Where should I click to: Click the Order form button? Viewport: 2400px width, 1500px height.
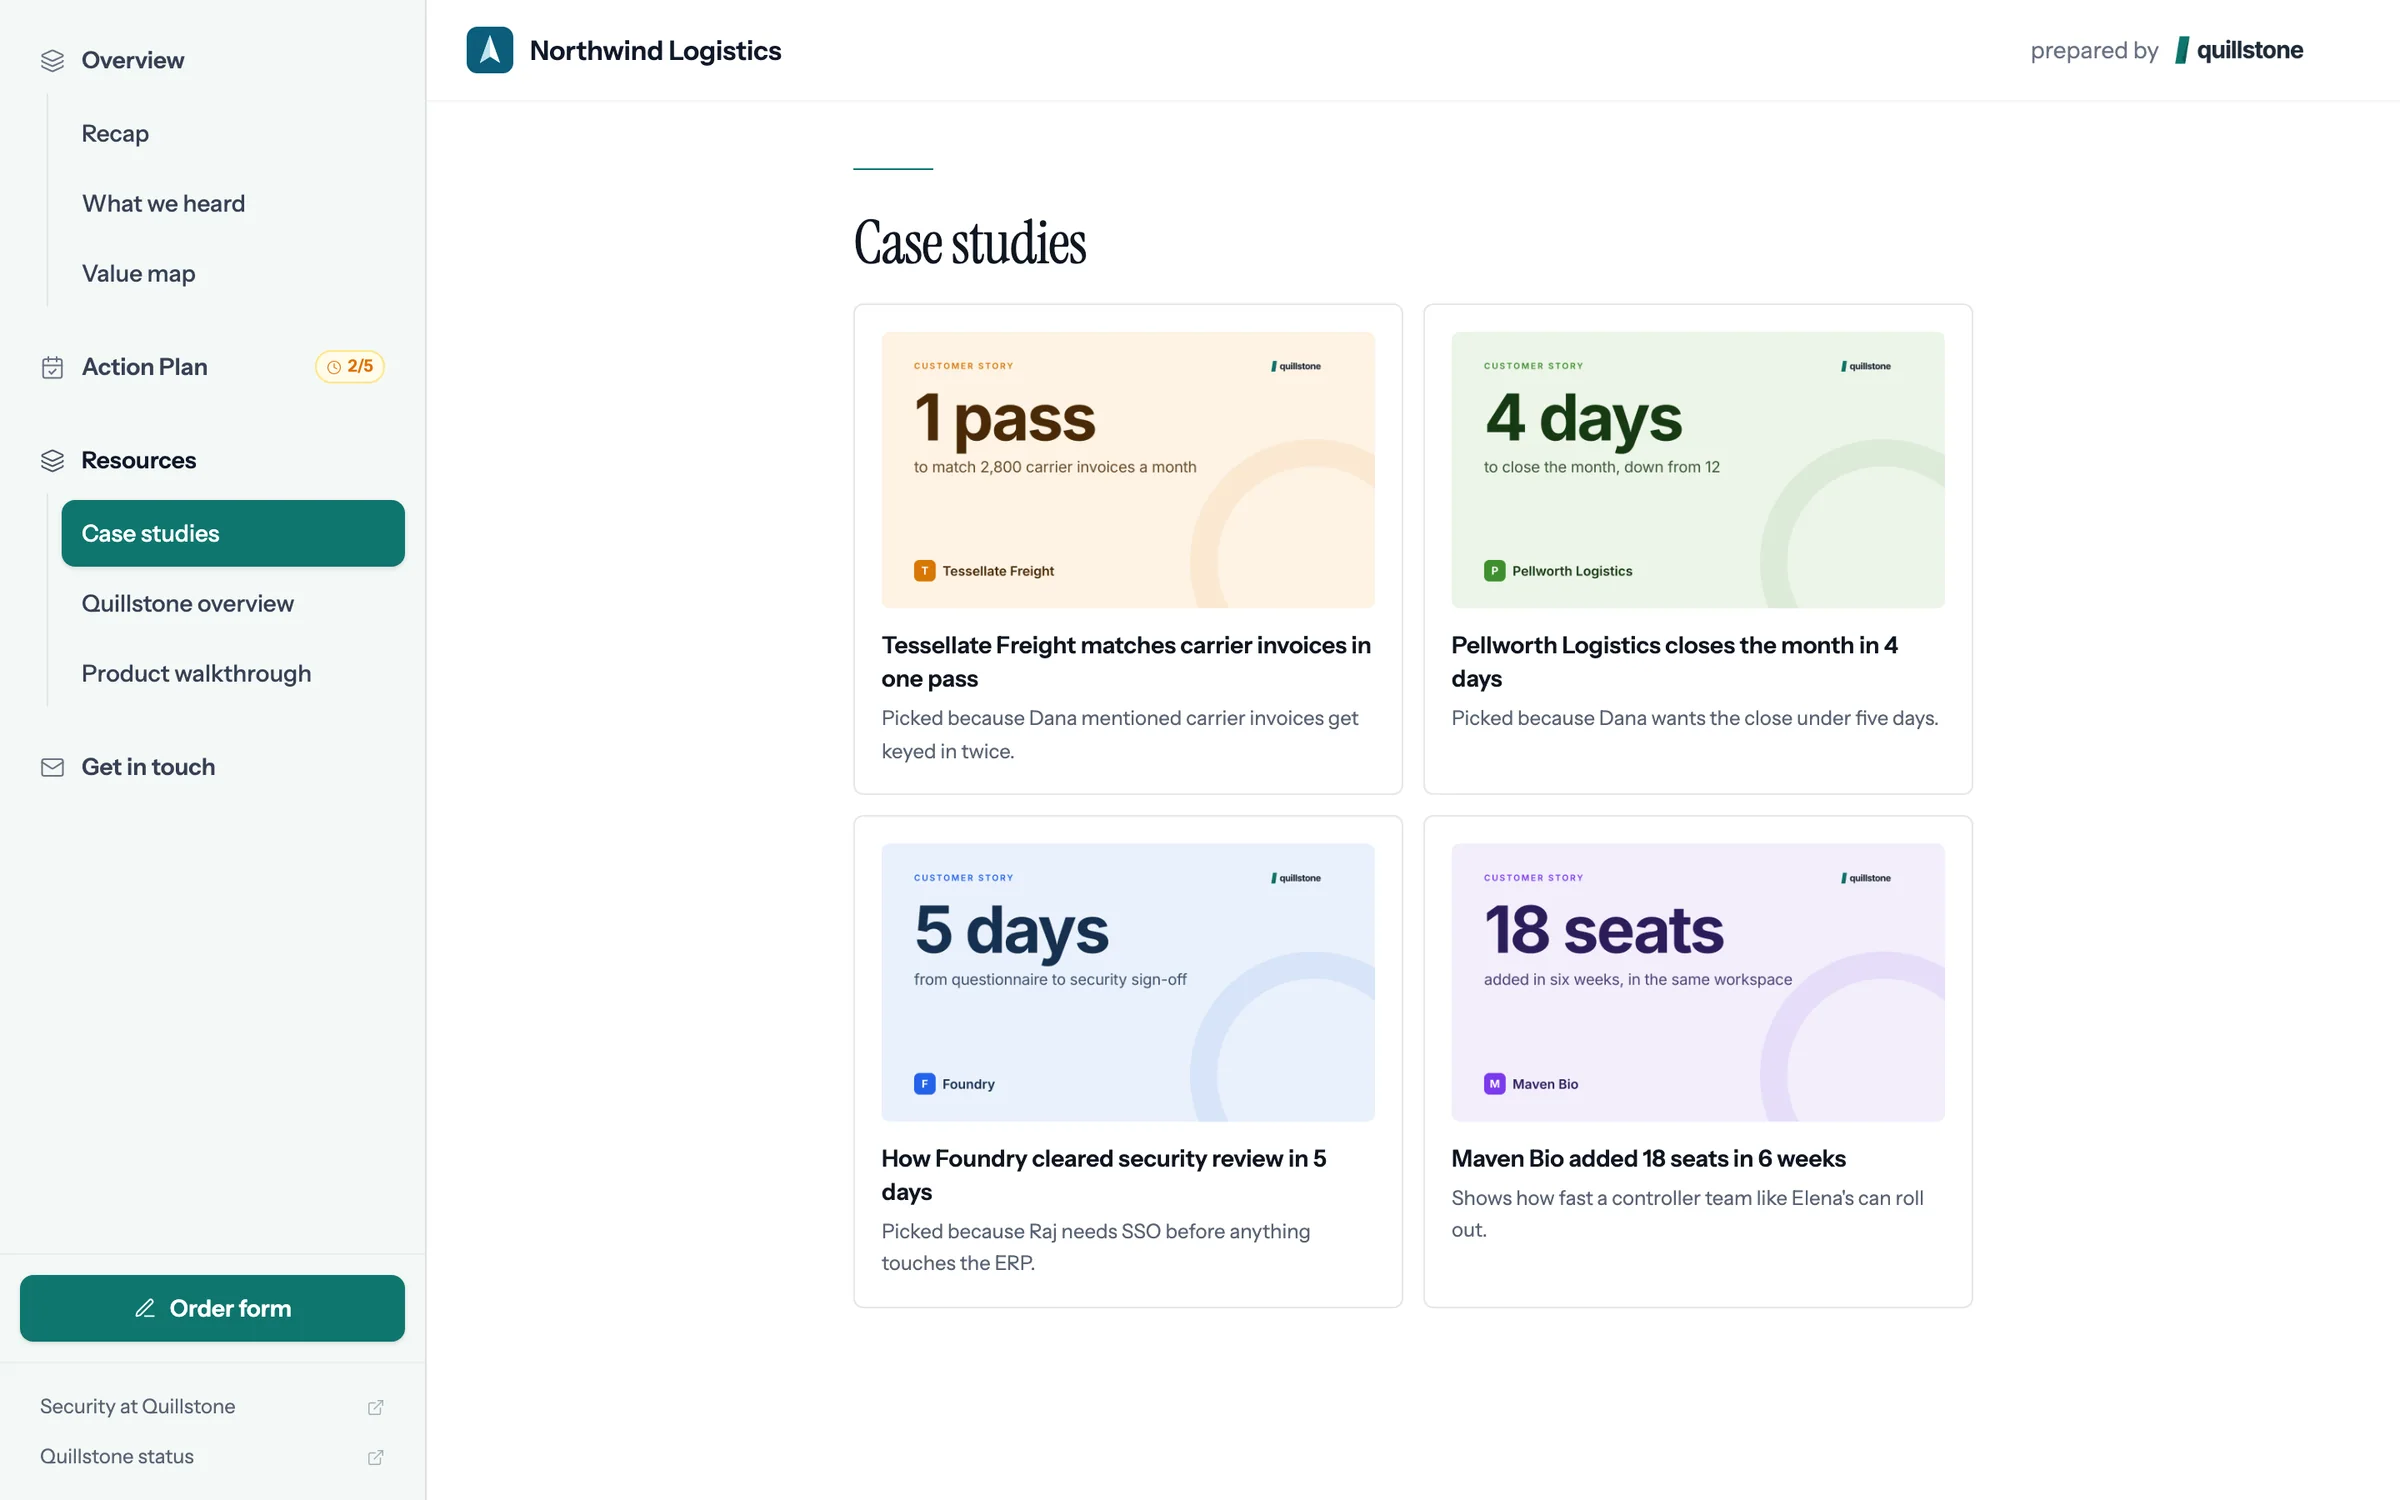[x=212, y=1308]
